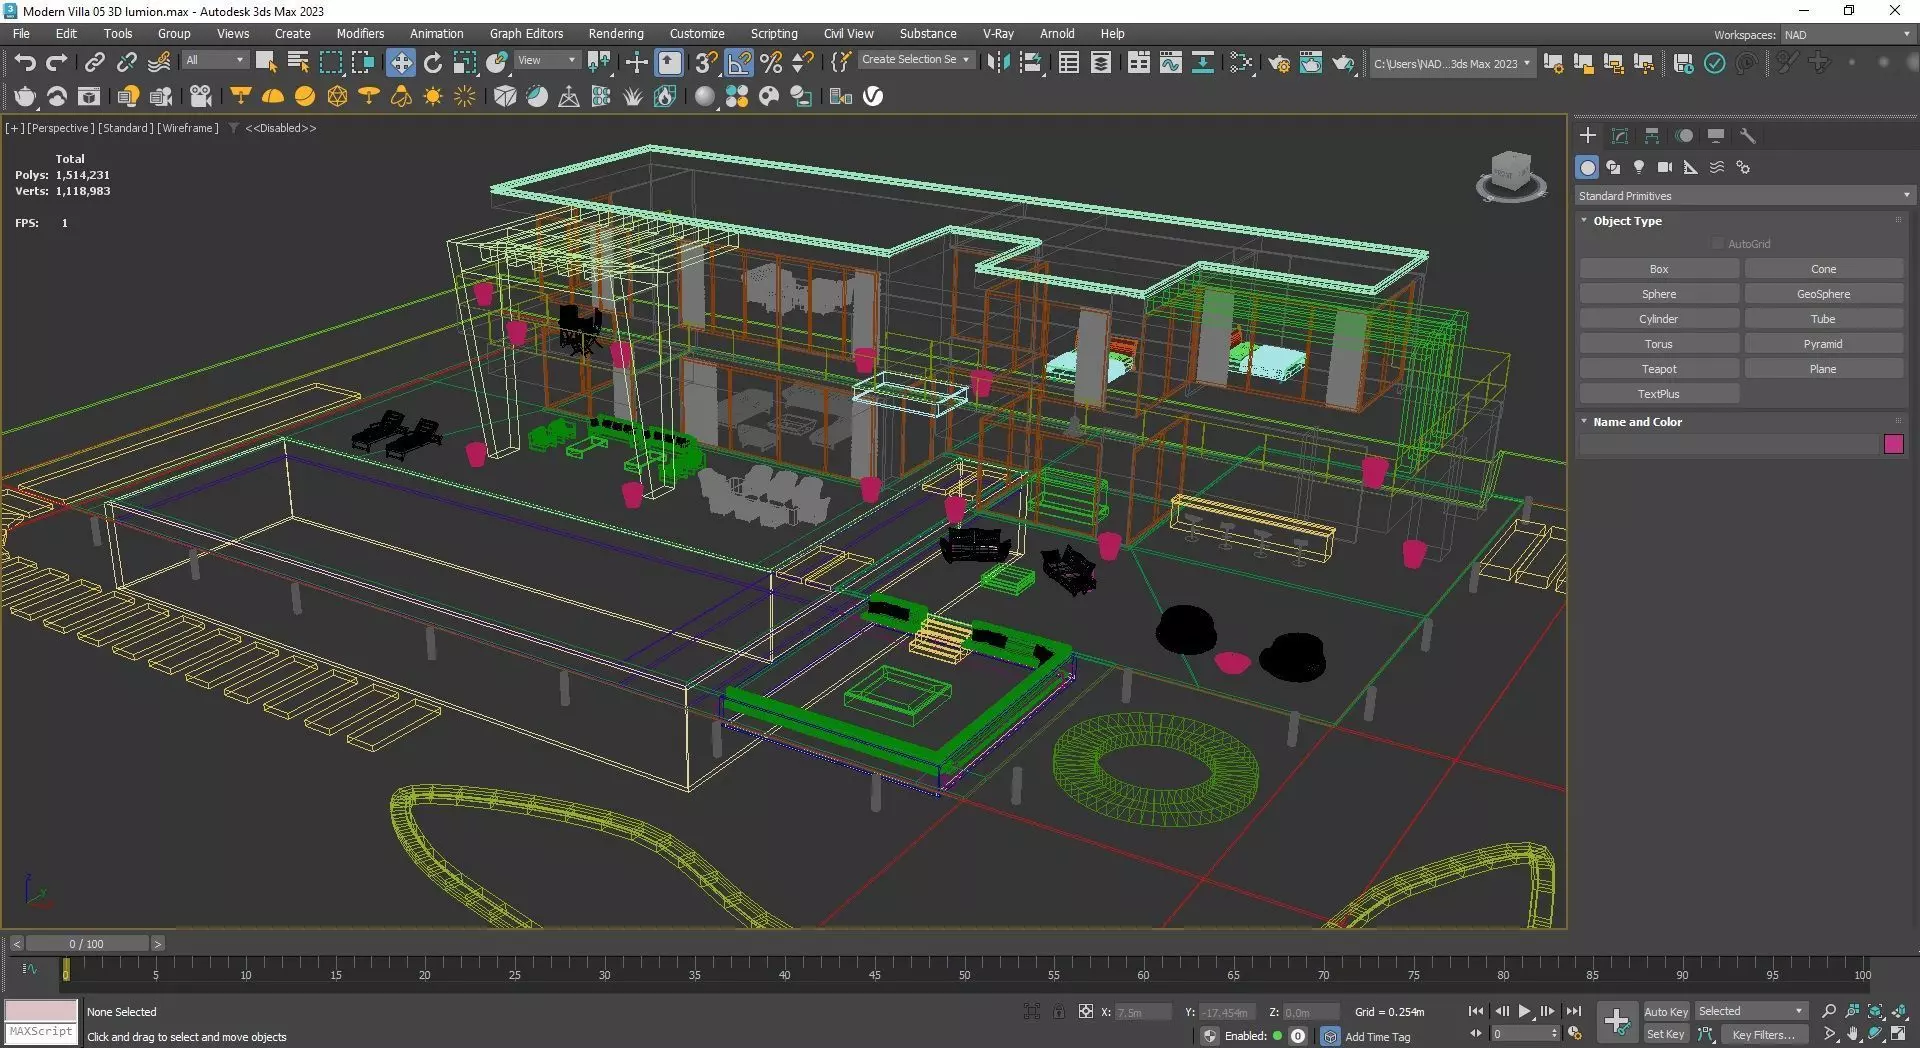This screenshot has width=1920, height=1048.
Task: Click Add Time Tag
Action: (x=1378, y=1037)
